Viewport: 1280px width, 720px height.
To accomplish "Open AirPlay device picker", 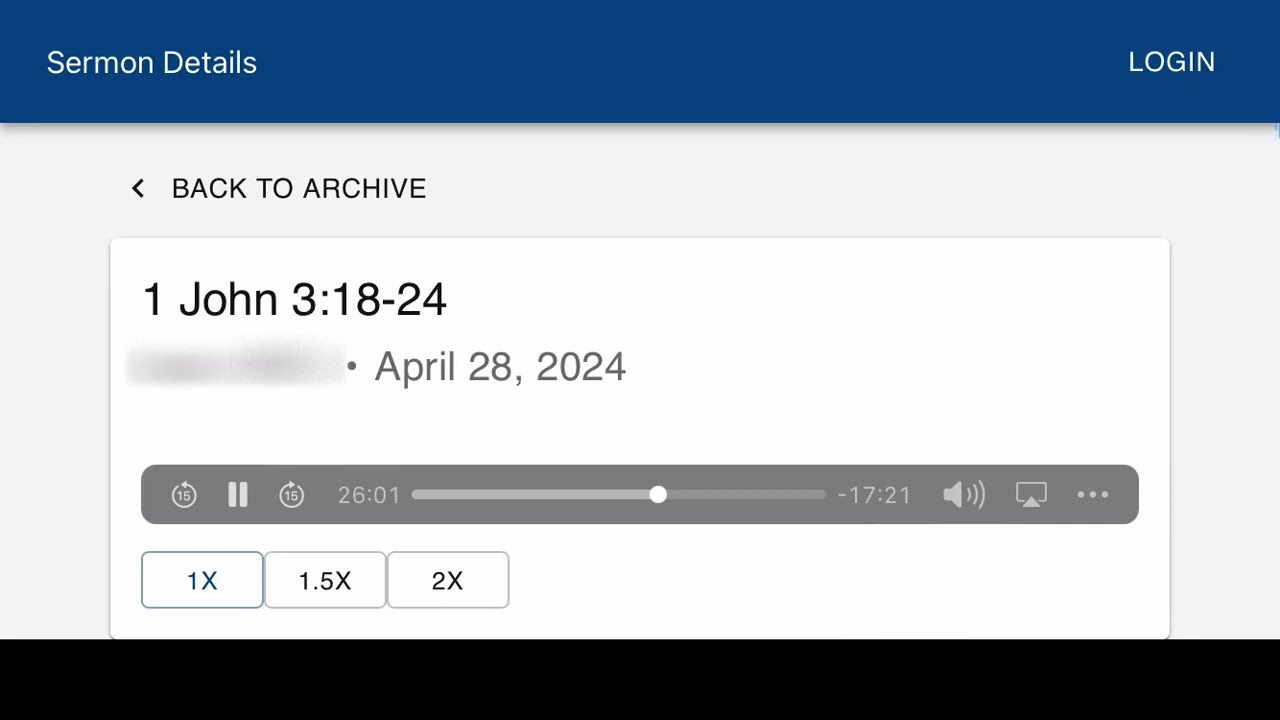I will click(x=1031, y=494).
